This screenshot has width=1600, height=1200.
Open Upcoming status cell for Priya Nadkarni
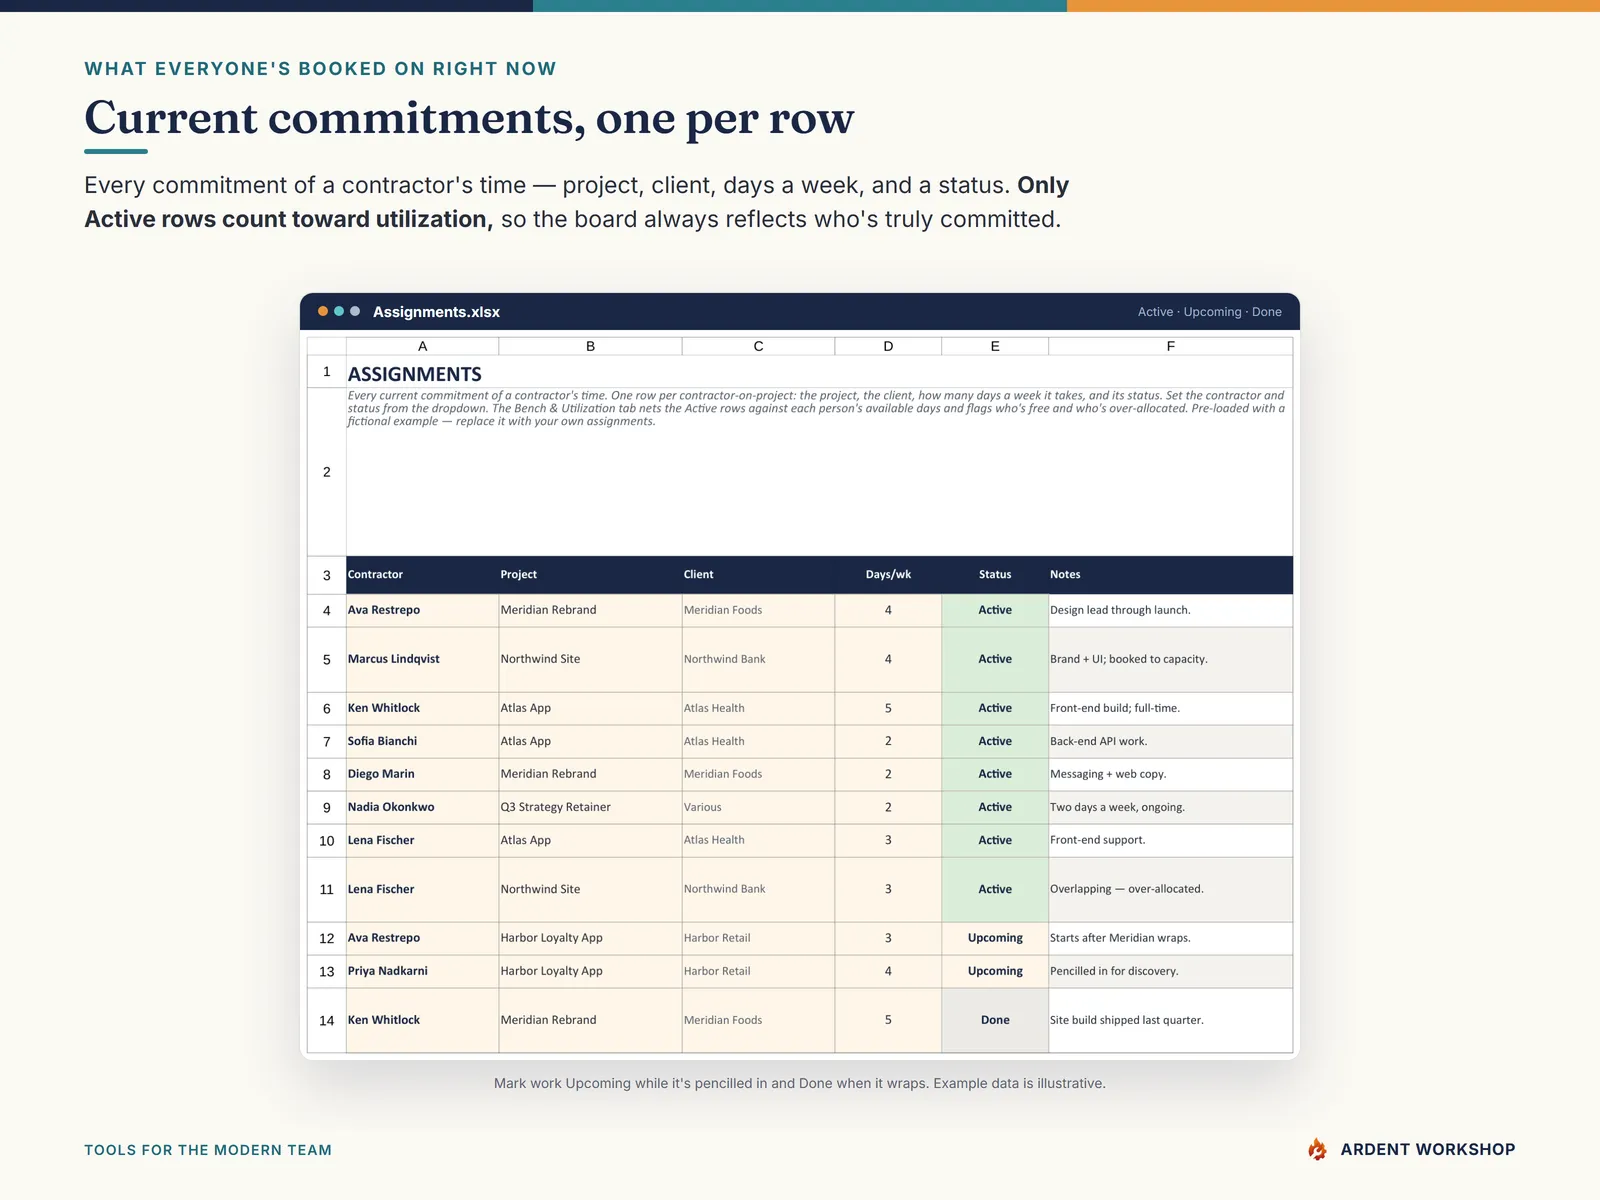click(x=995, y=971)
